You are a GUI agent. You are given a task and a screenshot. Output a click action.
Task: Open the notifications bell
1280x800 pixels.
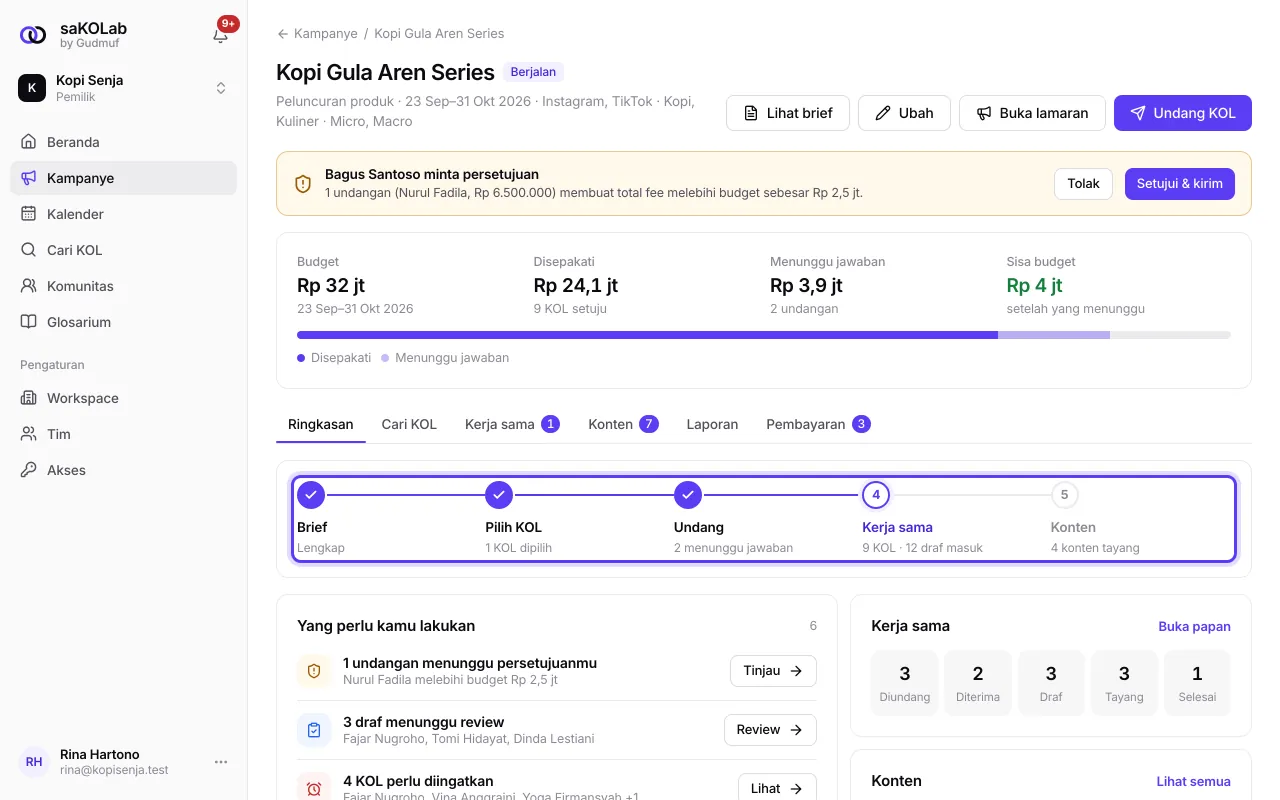click(221, 35)
